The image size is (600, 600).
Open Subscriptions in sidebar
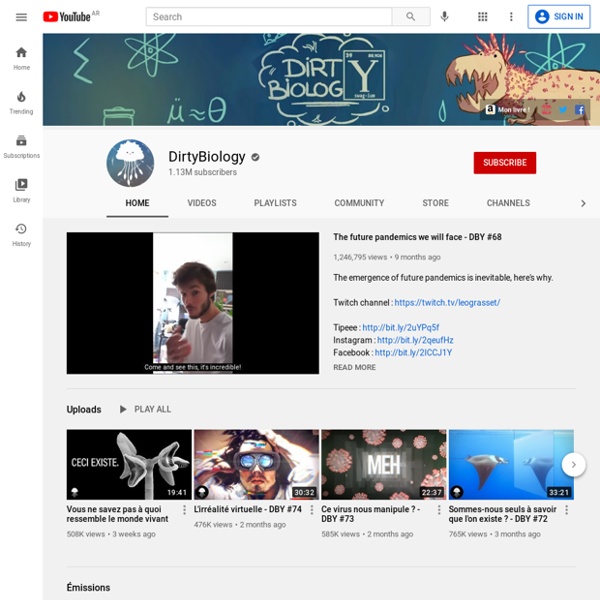[x=21, y=147]
